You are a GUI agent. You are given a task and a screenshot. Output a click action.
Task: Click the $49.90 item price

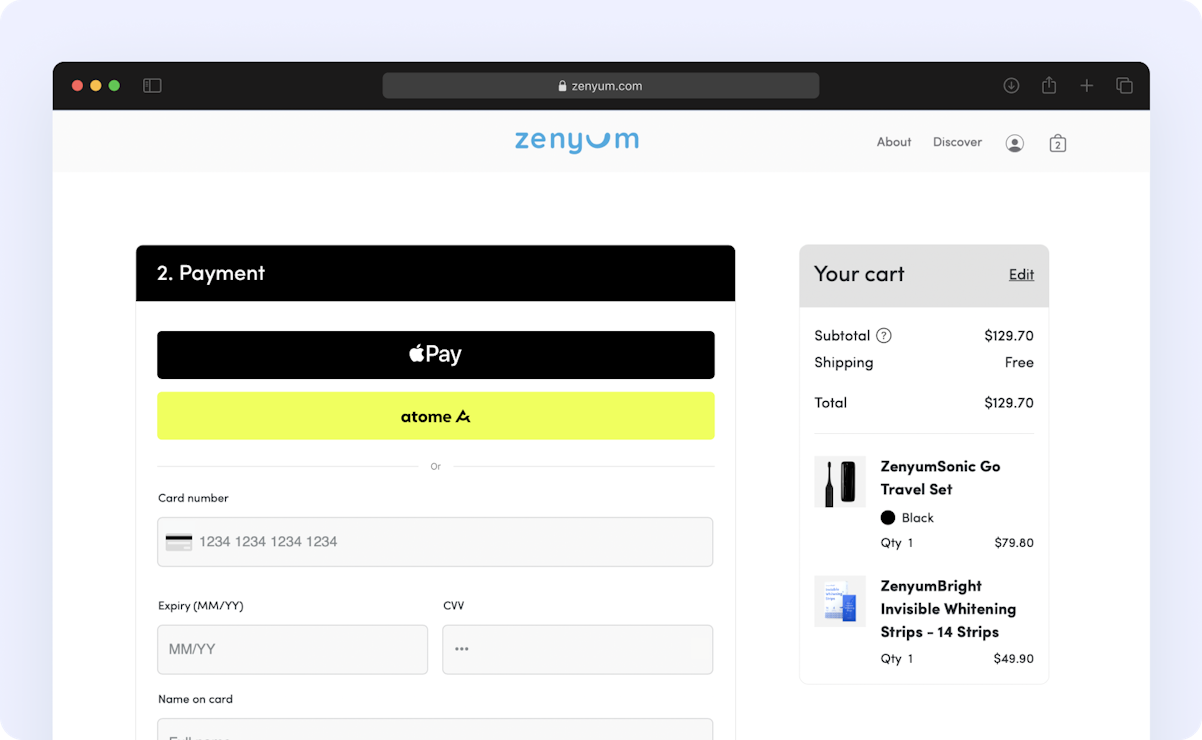(x=1014, y=659)
